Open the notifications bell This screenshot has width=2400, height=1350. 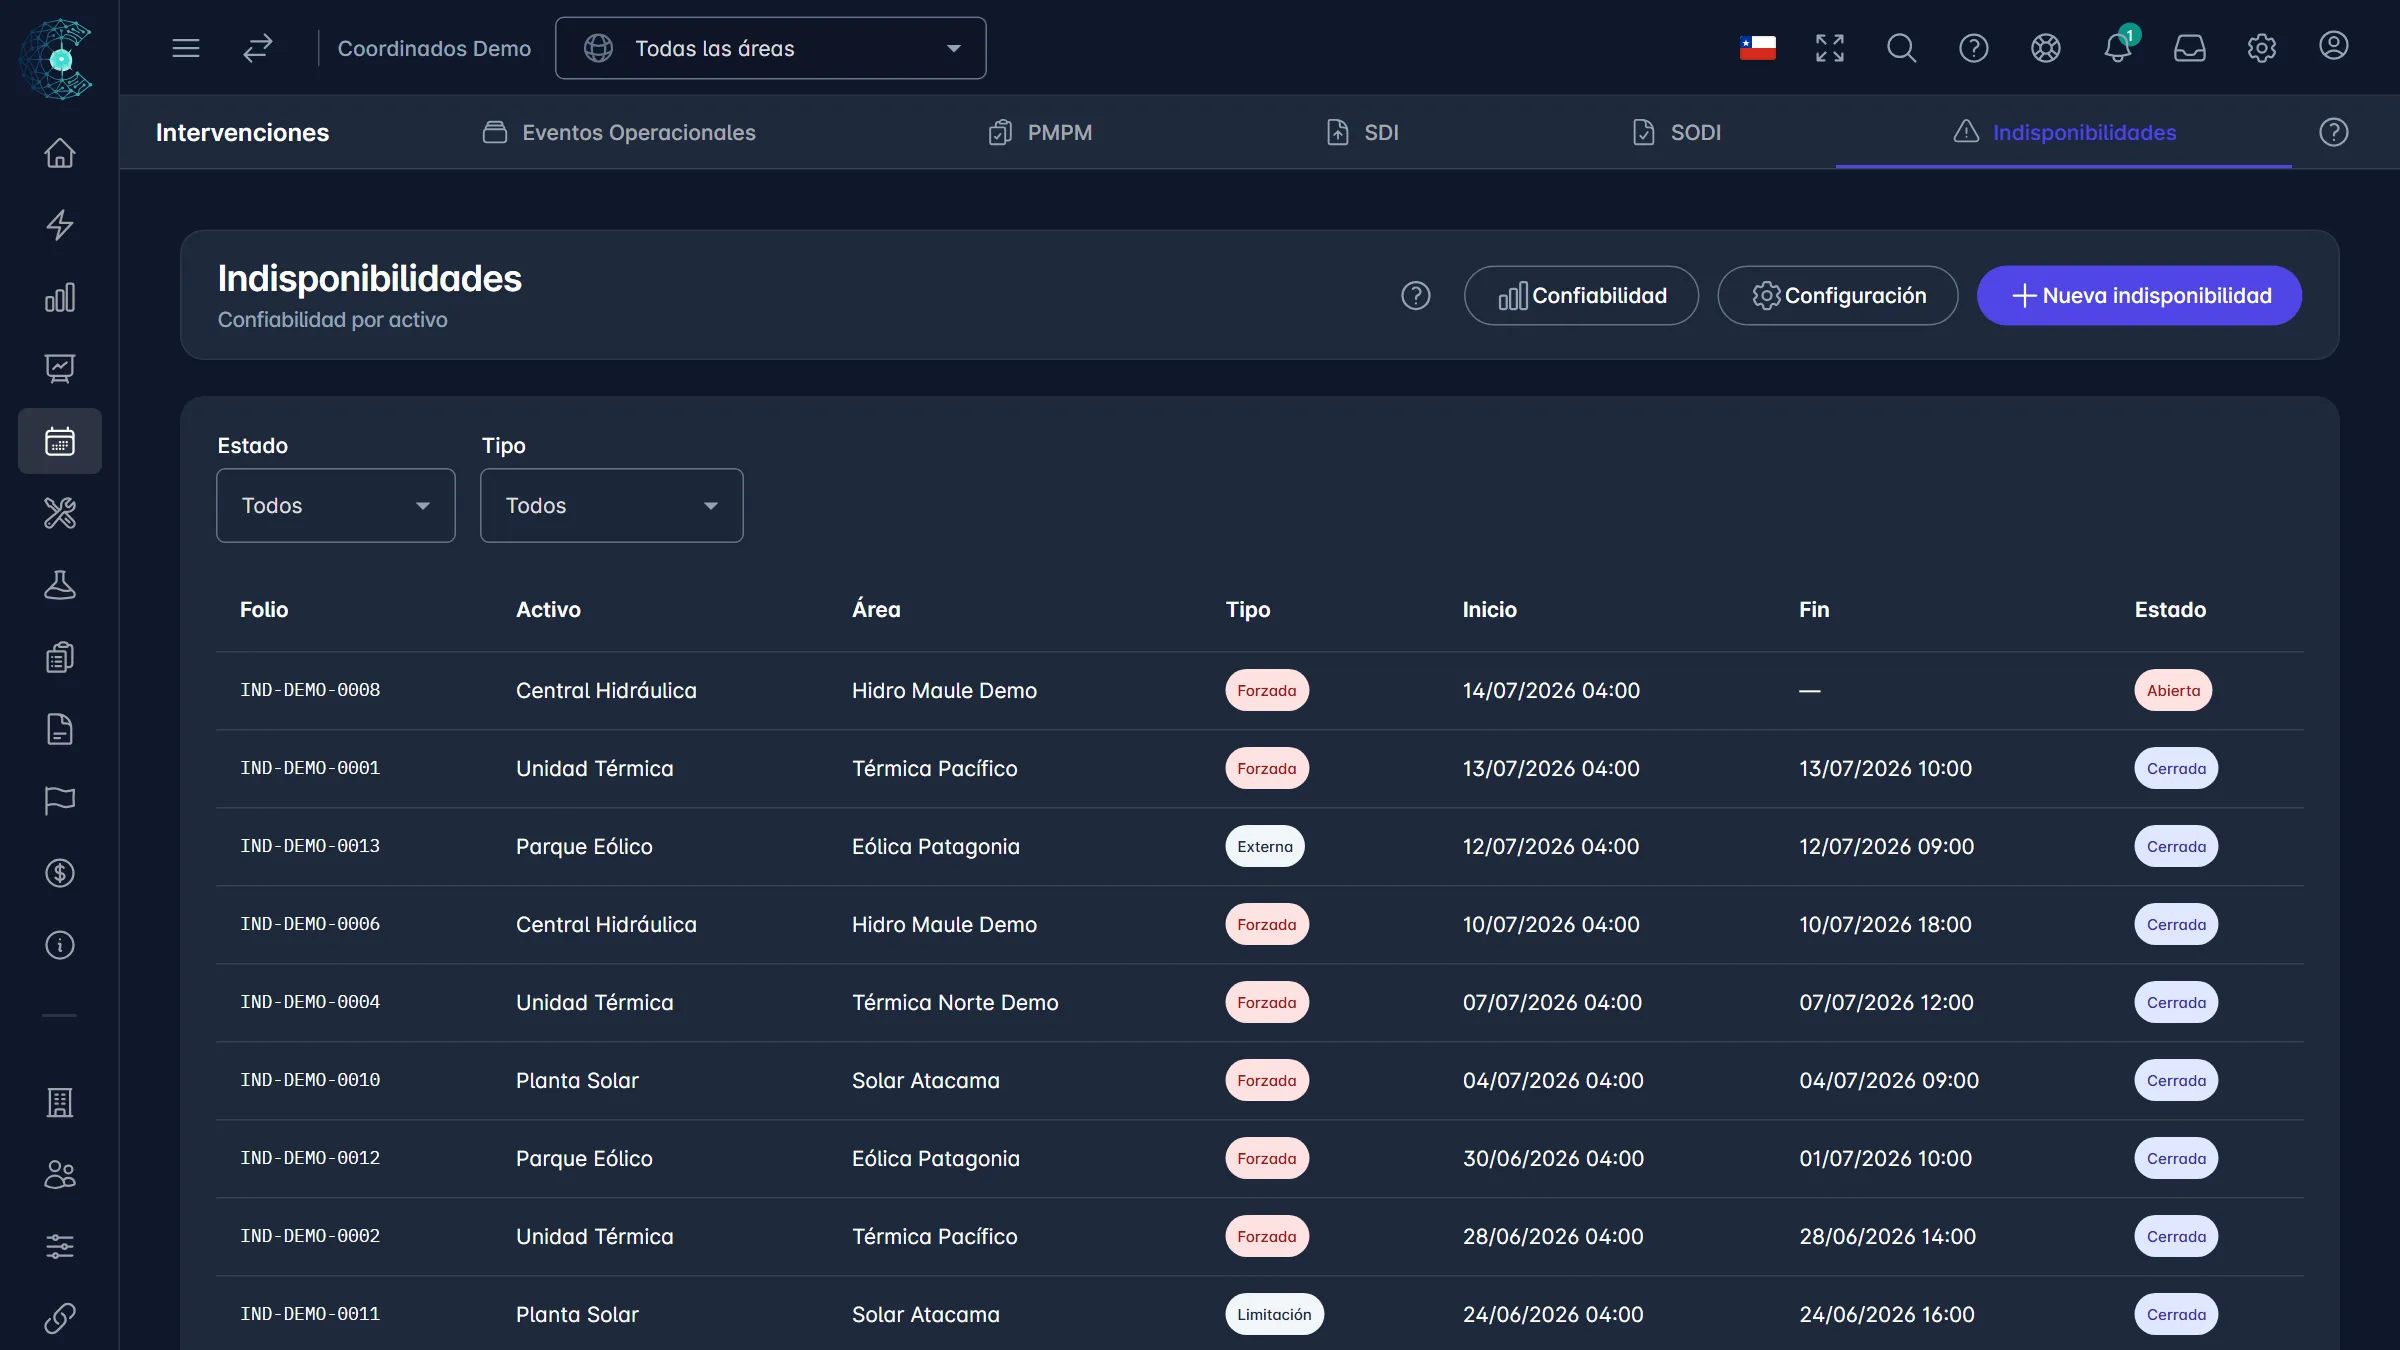click(x=2118, y=48)
